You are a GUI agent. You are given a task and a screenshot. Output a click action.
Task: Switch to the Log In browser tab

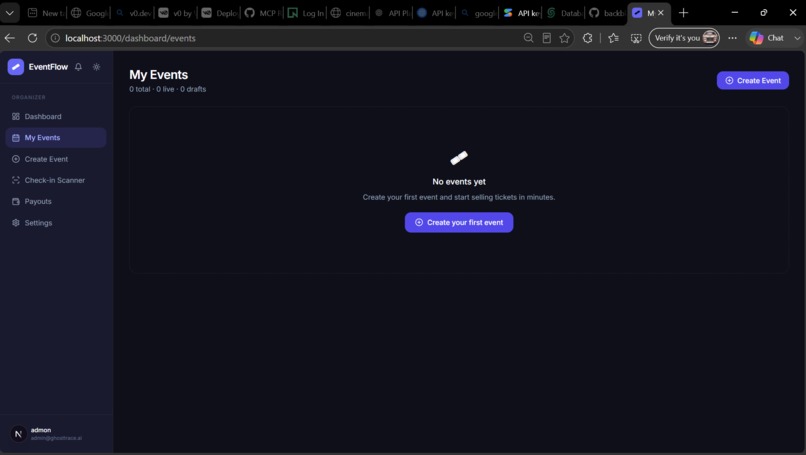(305, 13)
